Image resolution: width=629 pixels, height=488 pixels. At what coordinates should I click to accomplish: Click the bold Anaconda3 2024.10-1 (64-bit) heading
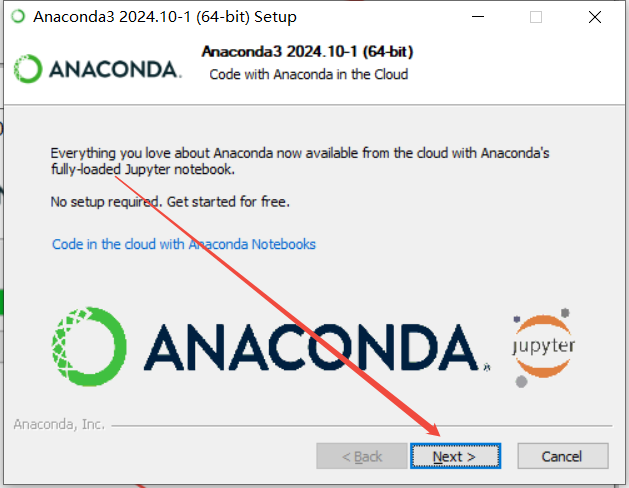[x=307, y=51]
